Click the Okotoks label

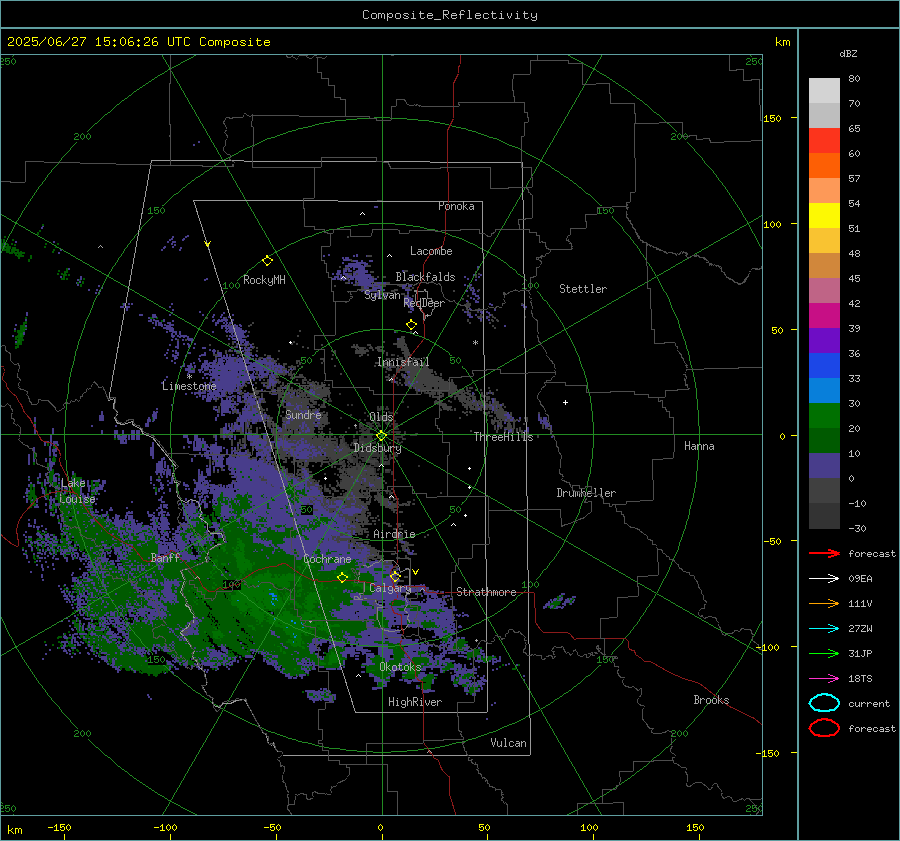click(x=400, y=667)
